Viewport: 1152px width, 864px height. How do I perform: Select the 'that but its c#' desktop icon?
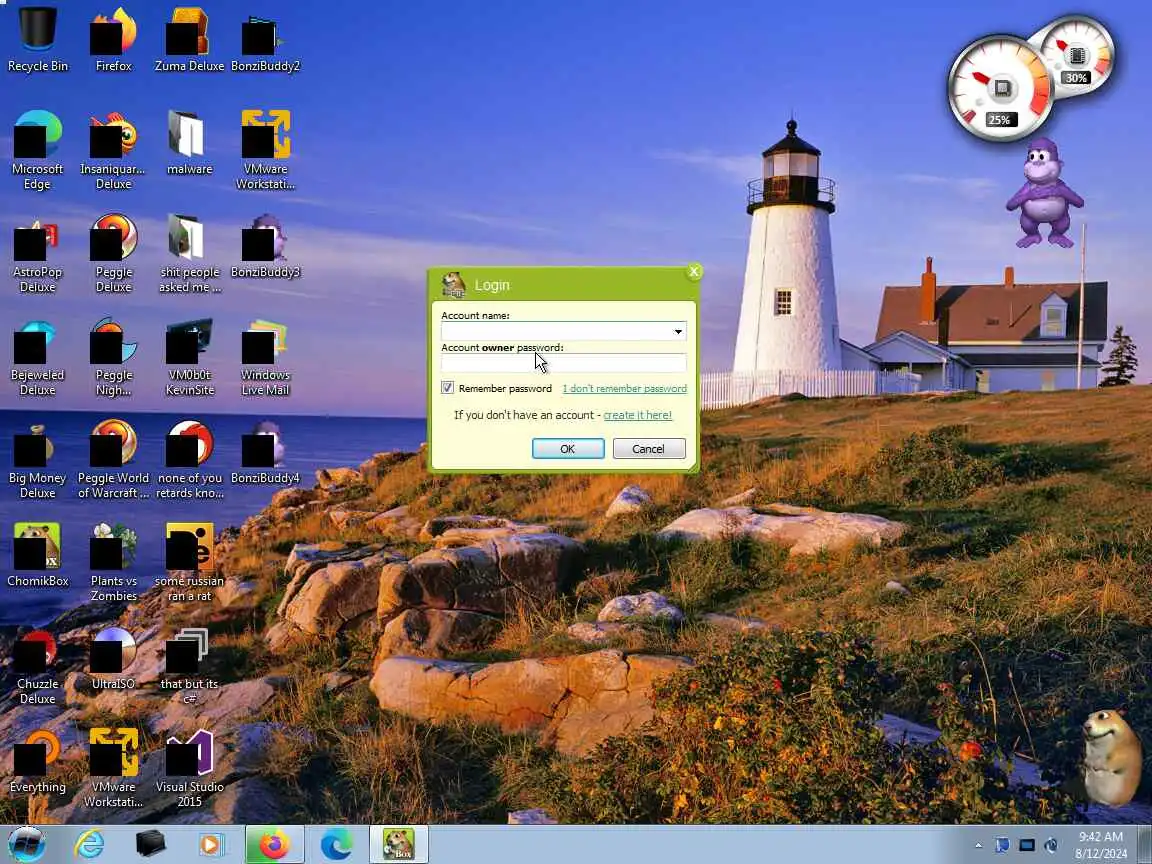pyautogui.click(x=189, y=664)
